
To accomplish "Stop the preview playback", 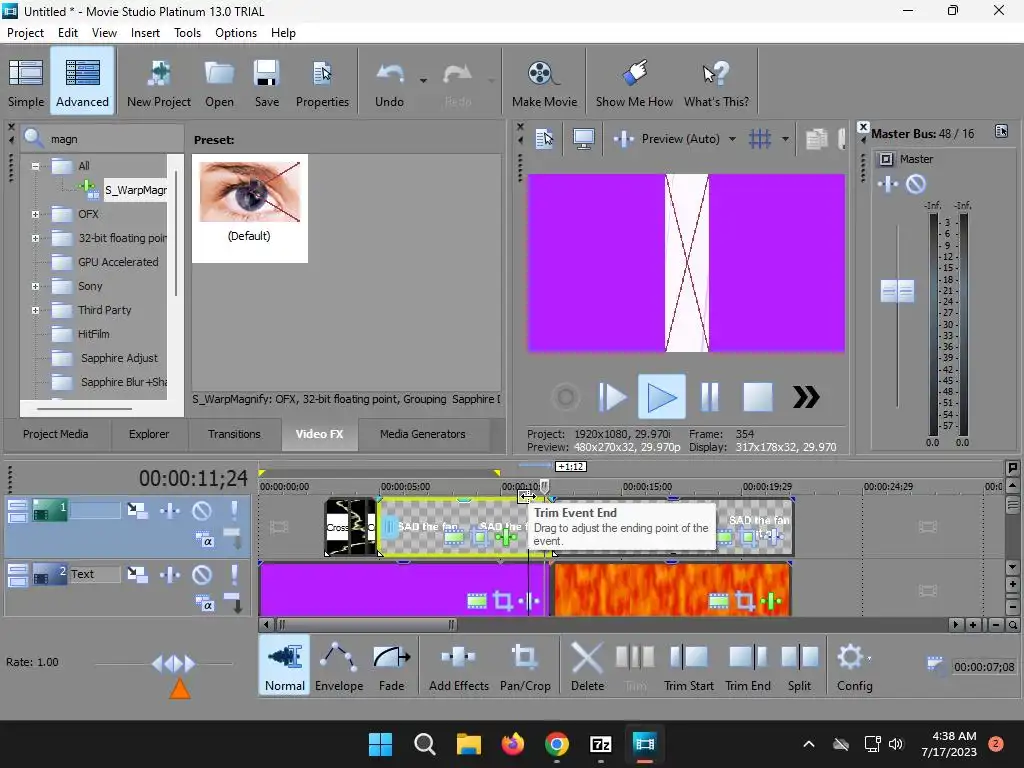I will (x=758, y=397).
